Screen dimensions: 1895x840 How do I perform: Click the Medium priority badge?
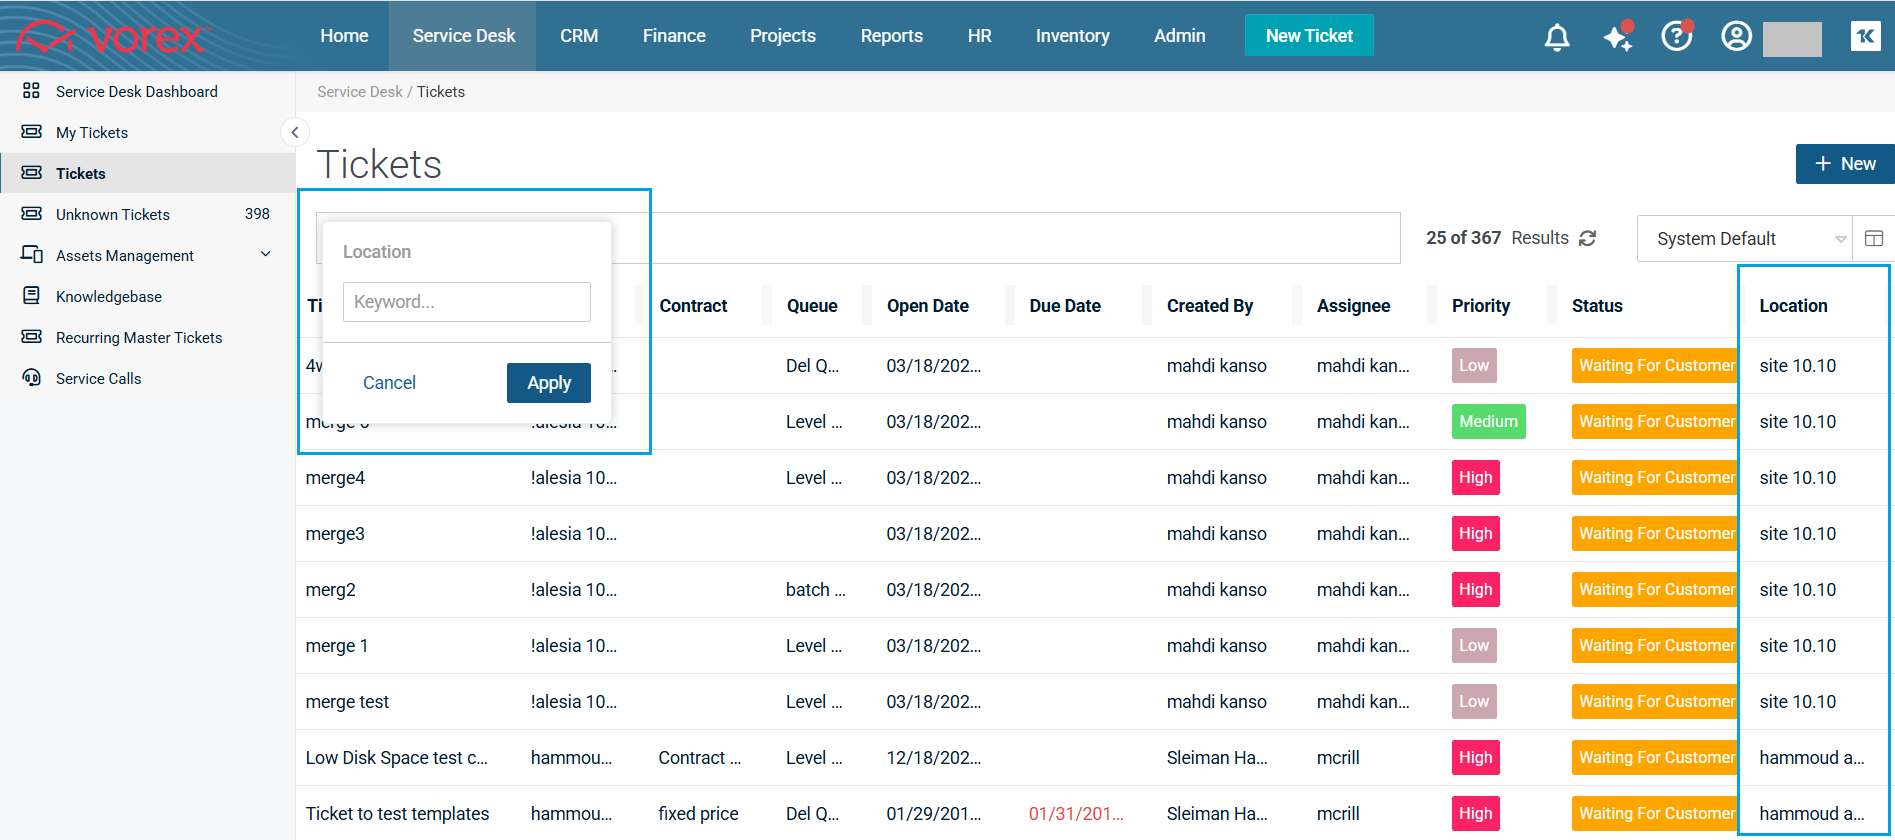(x=1487, y=422)
